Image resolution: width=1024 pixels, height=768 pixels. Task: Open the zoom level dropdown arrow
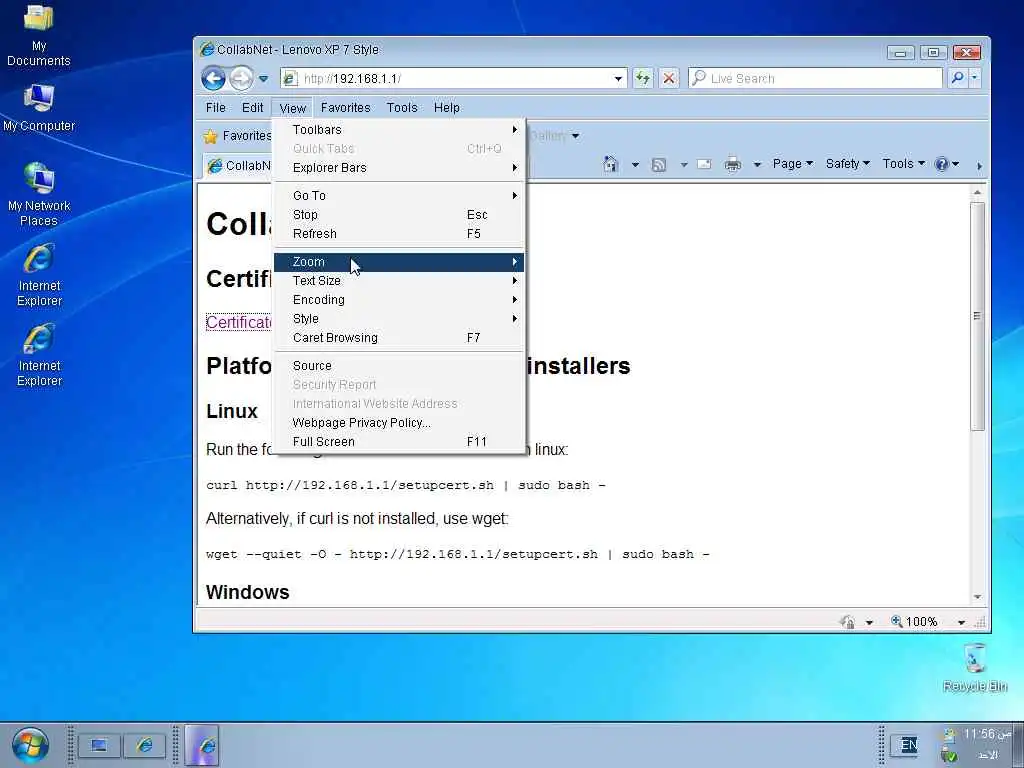[961, 622]
